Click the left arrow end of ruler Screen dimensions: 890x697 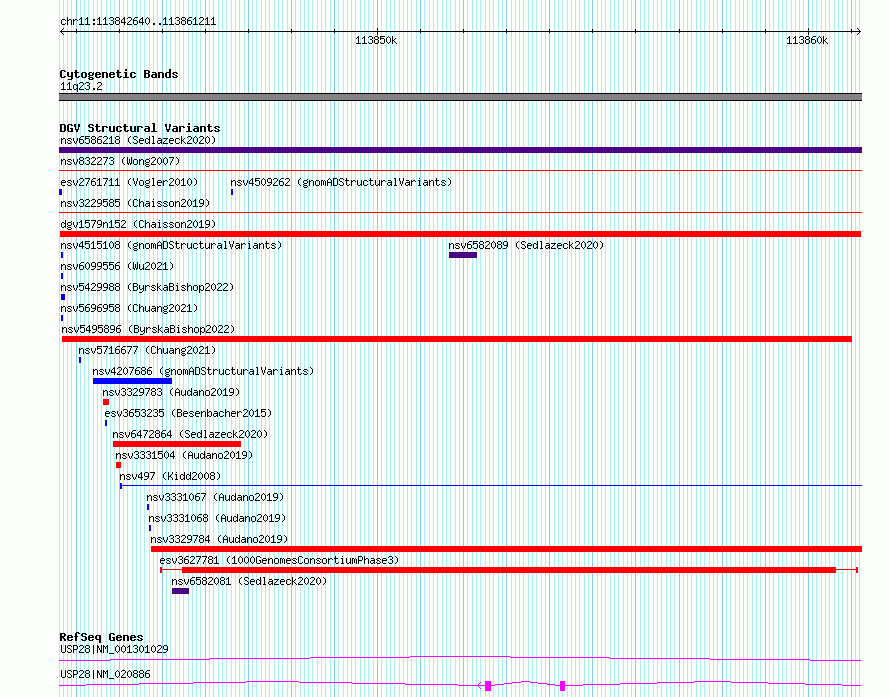tap(62, 31)
